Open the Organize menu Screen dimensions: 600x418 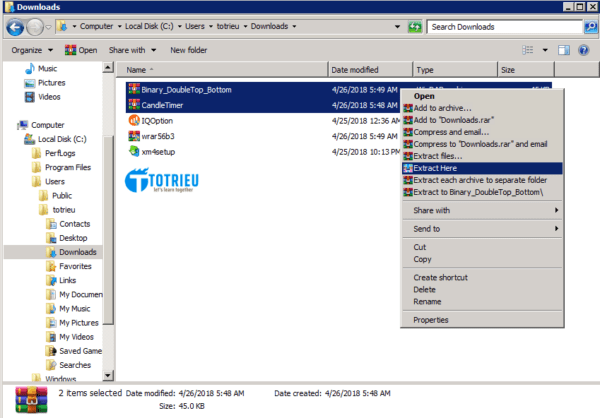32,50
